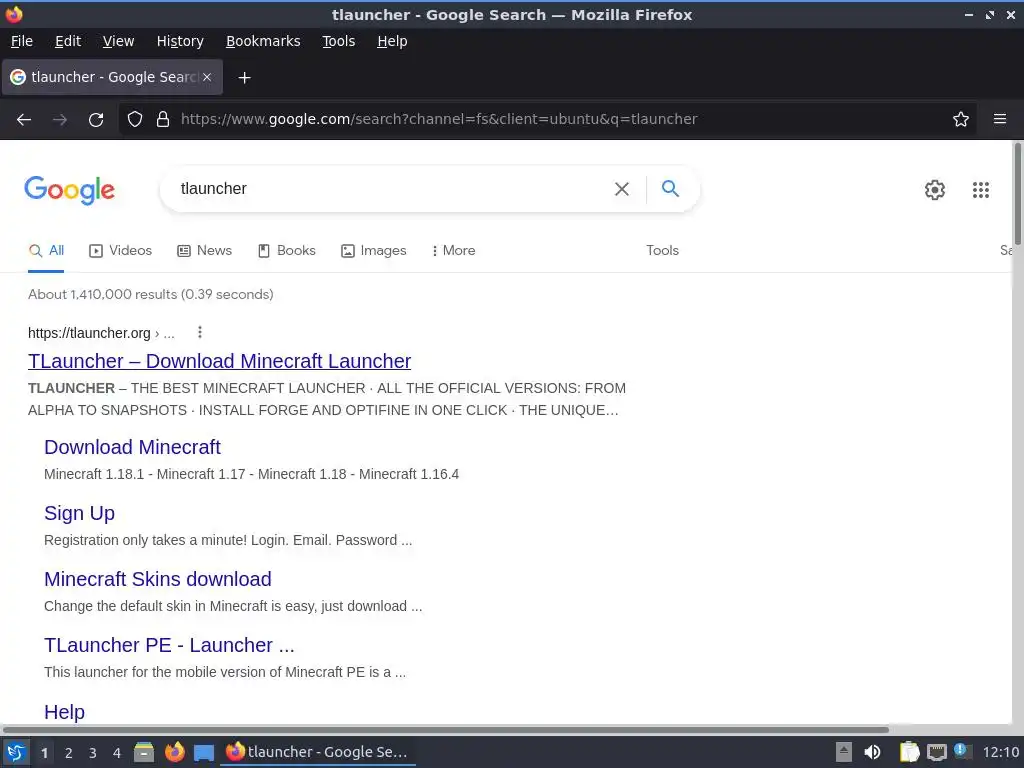Viewport: 1024px width, 768px height.
Task: Show site security padlock info
Action: tap(163, 119)
